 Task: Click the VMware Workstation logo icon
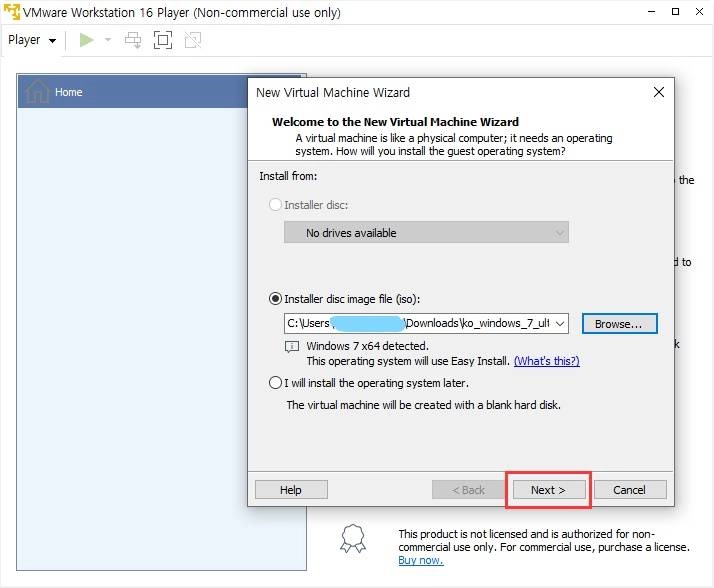(x=12, y=12)
